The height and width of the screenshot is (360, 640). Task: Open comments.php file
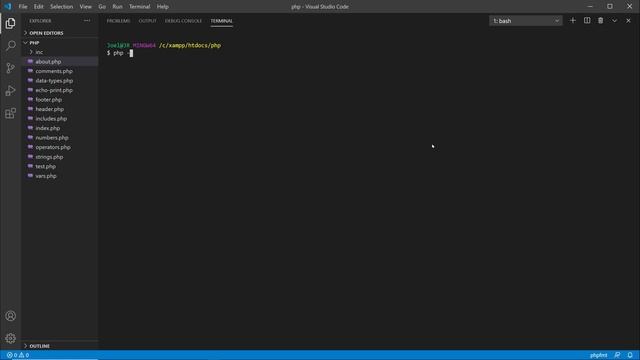pos(60,71)
